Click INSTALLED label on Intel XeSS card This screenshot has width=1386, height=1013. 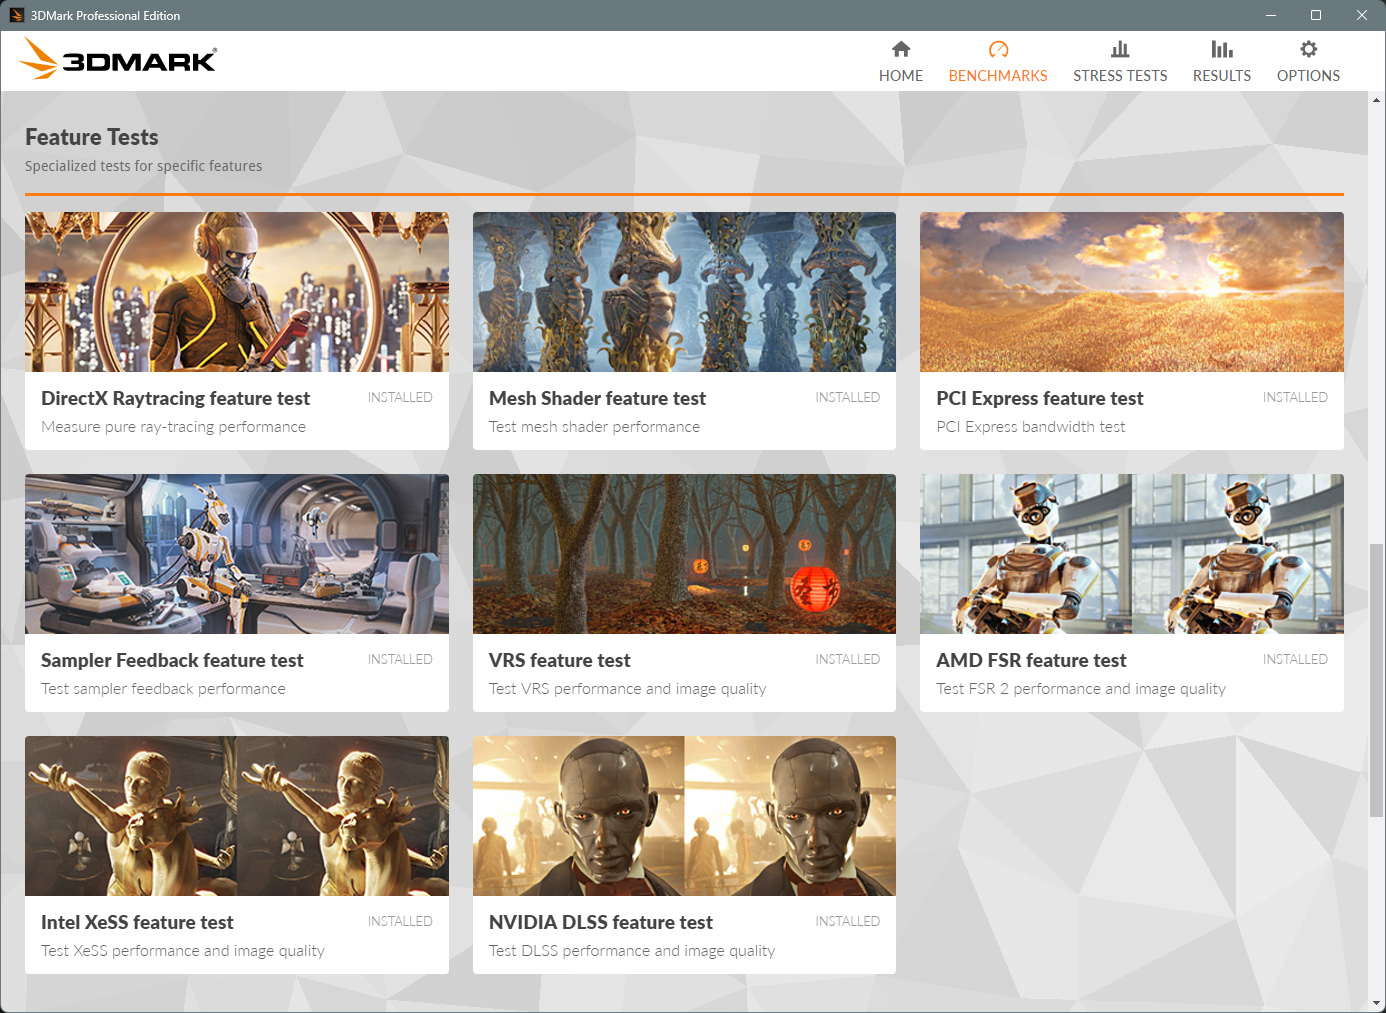400,921
